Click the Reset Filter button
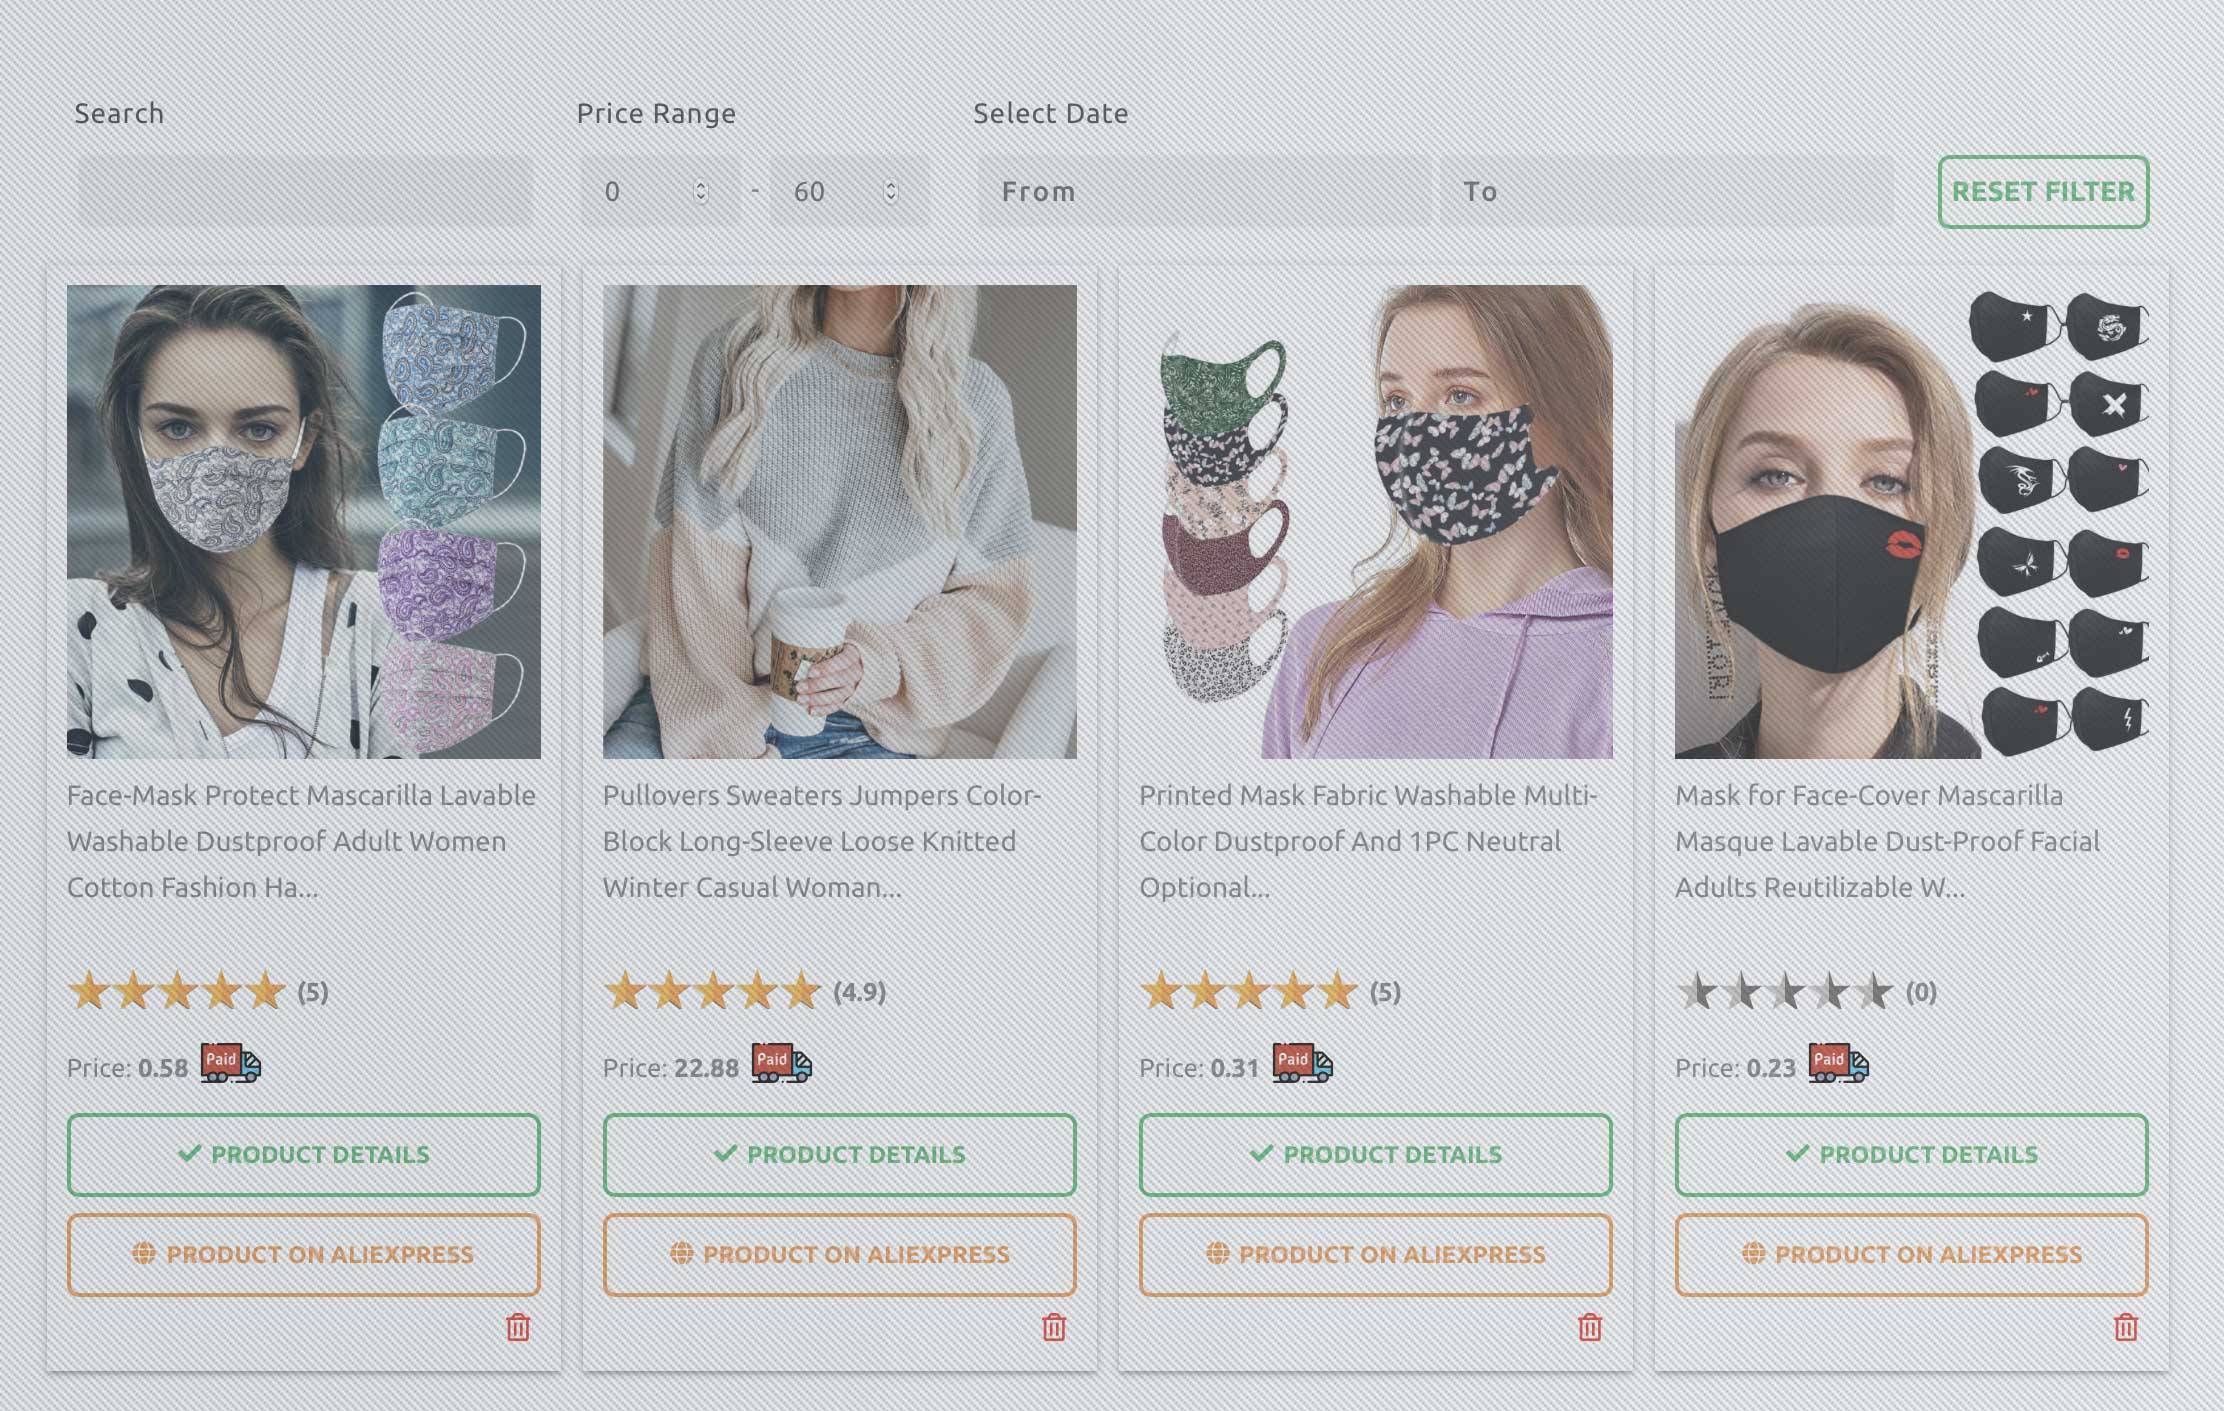The image size is (2224, 1411). pos(2043,192)
